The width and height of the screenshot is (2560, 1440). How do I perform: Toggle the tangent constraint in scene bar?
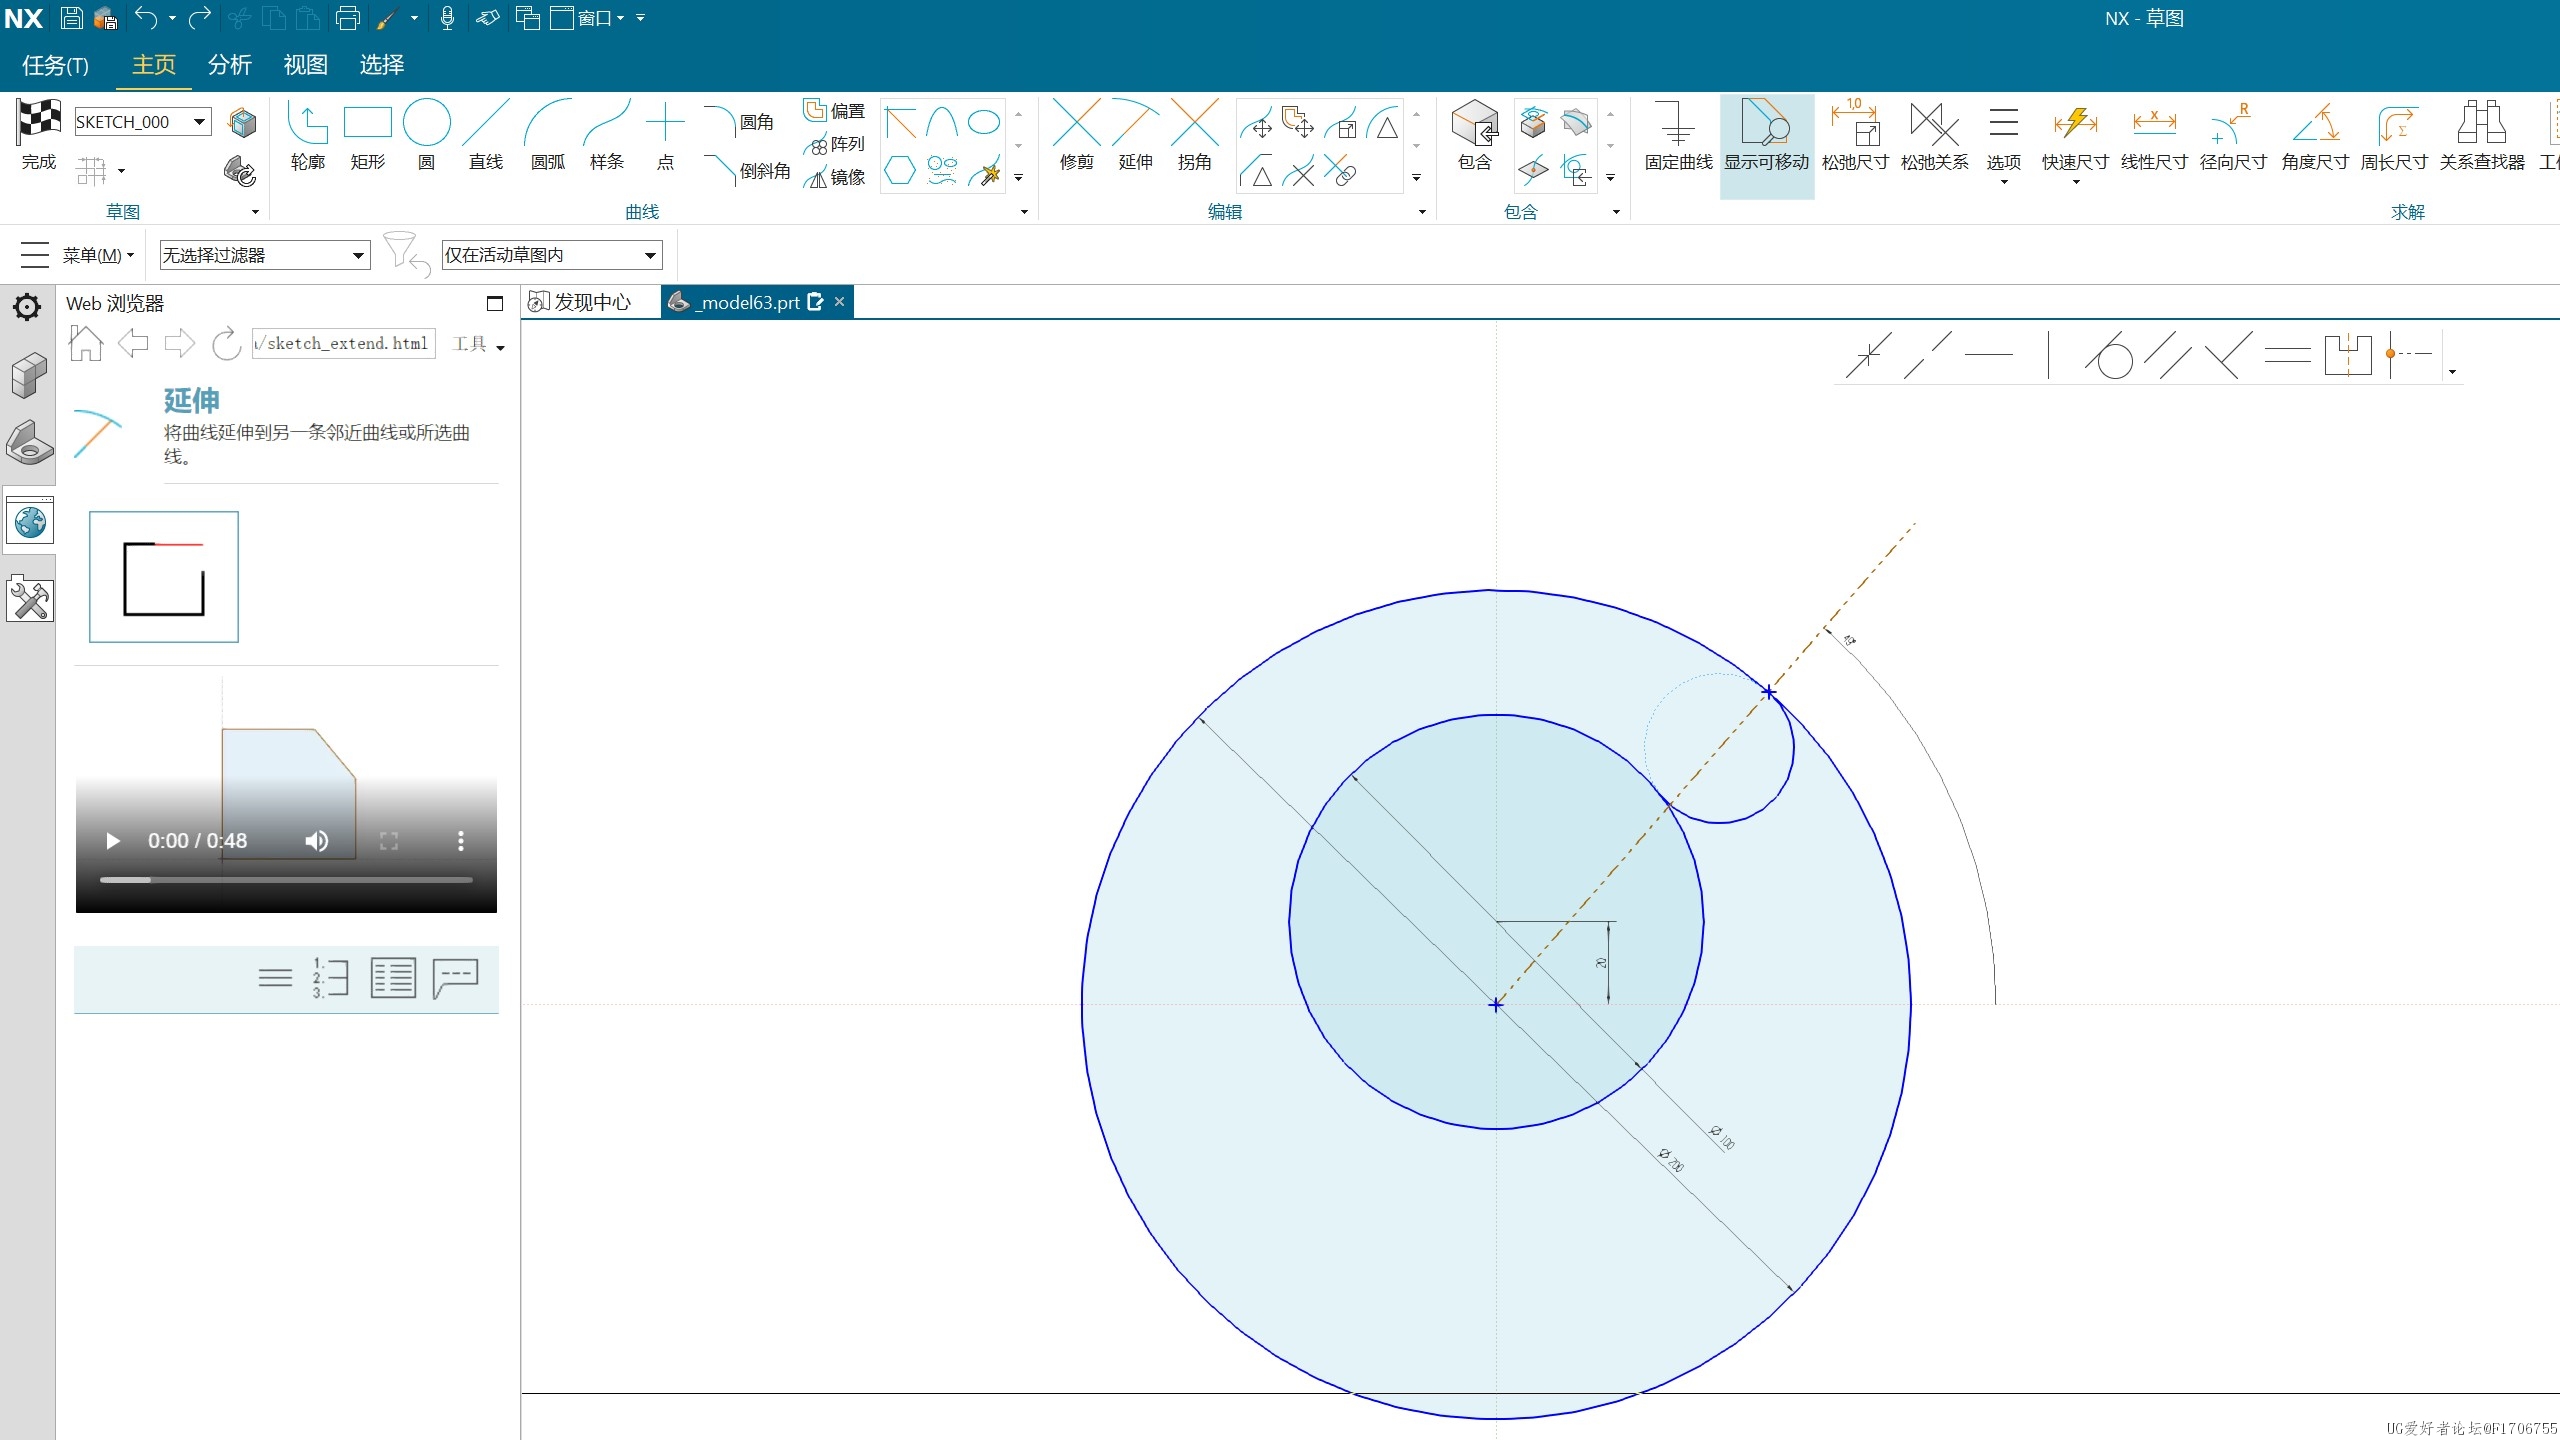point(2108,355)
